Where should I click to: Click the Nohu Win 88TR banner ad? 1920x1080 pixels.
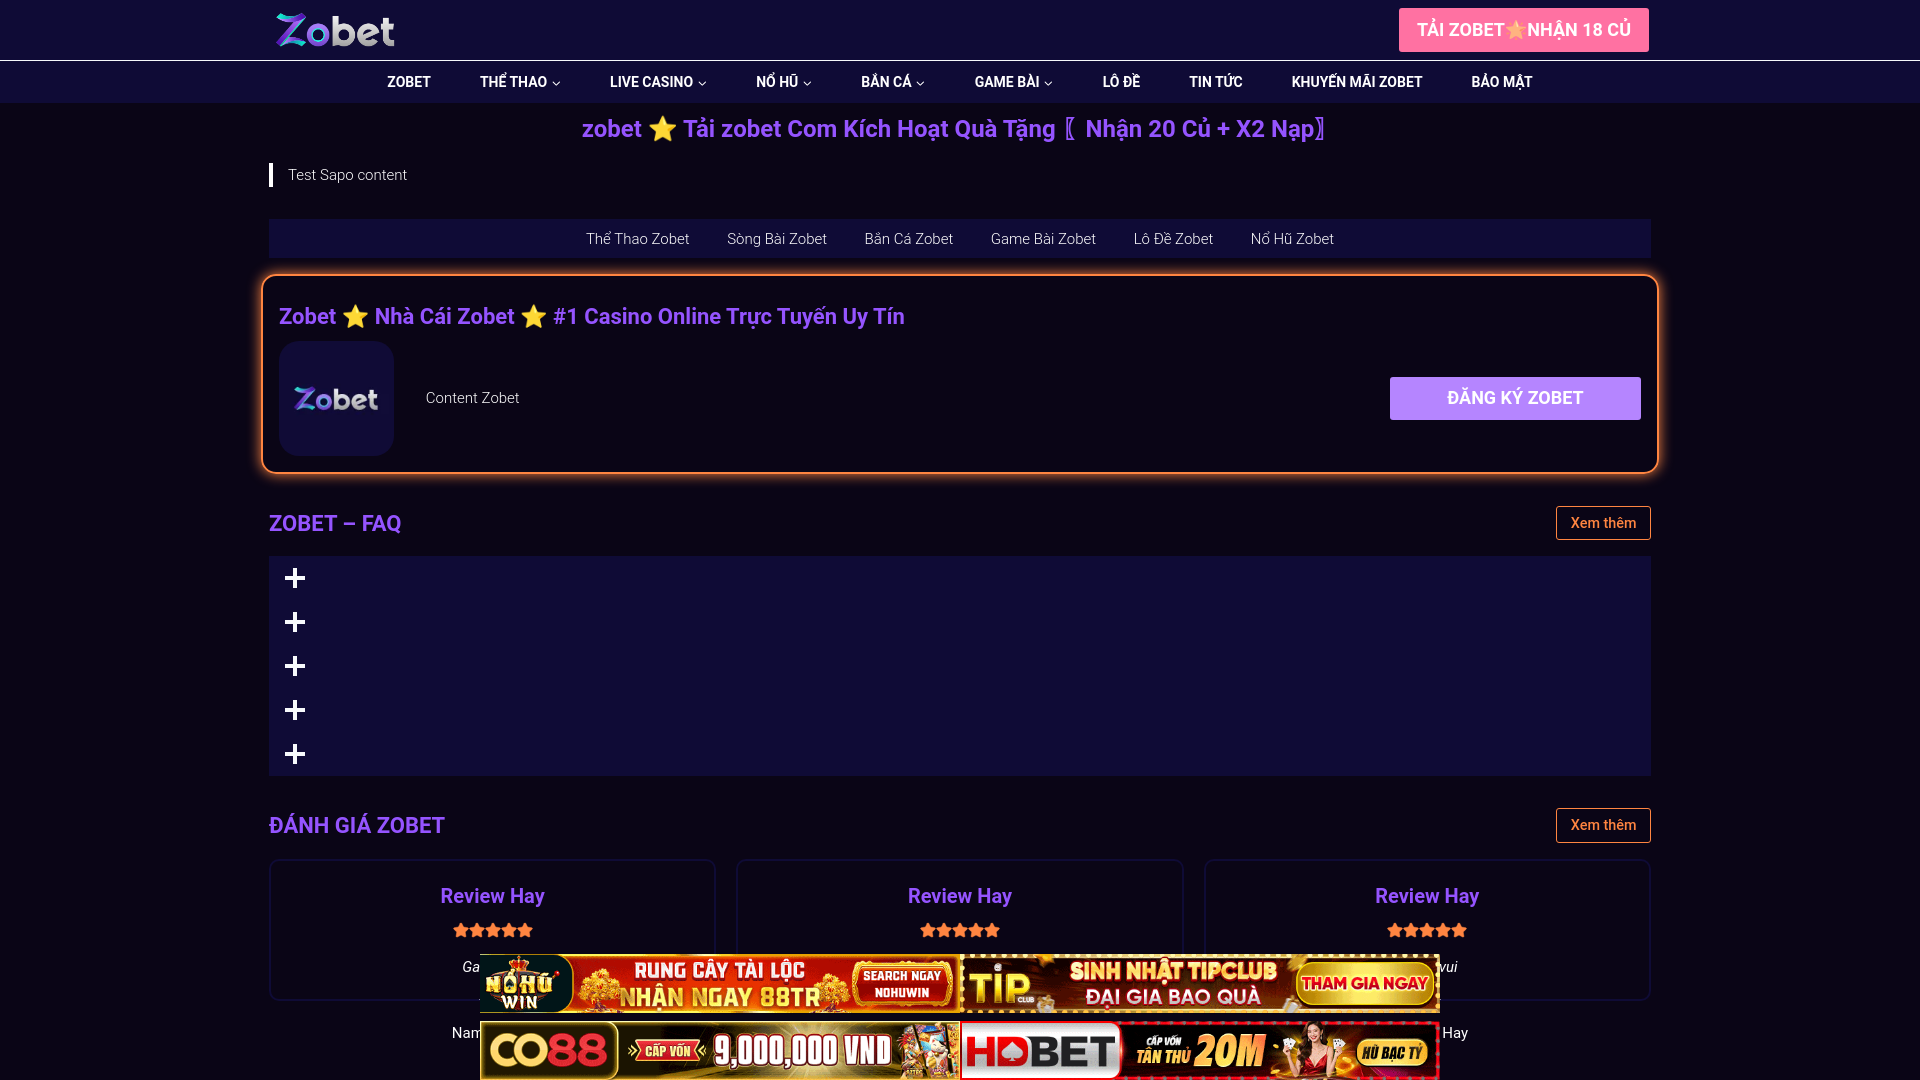click(x=720, y=984)
